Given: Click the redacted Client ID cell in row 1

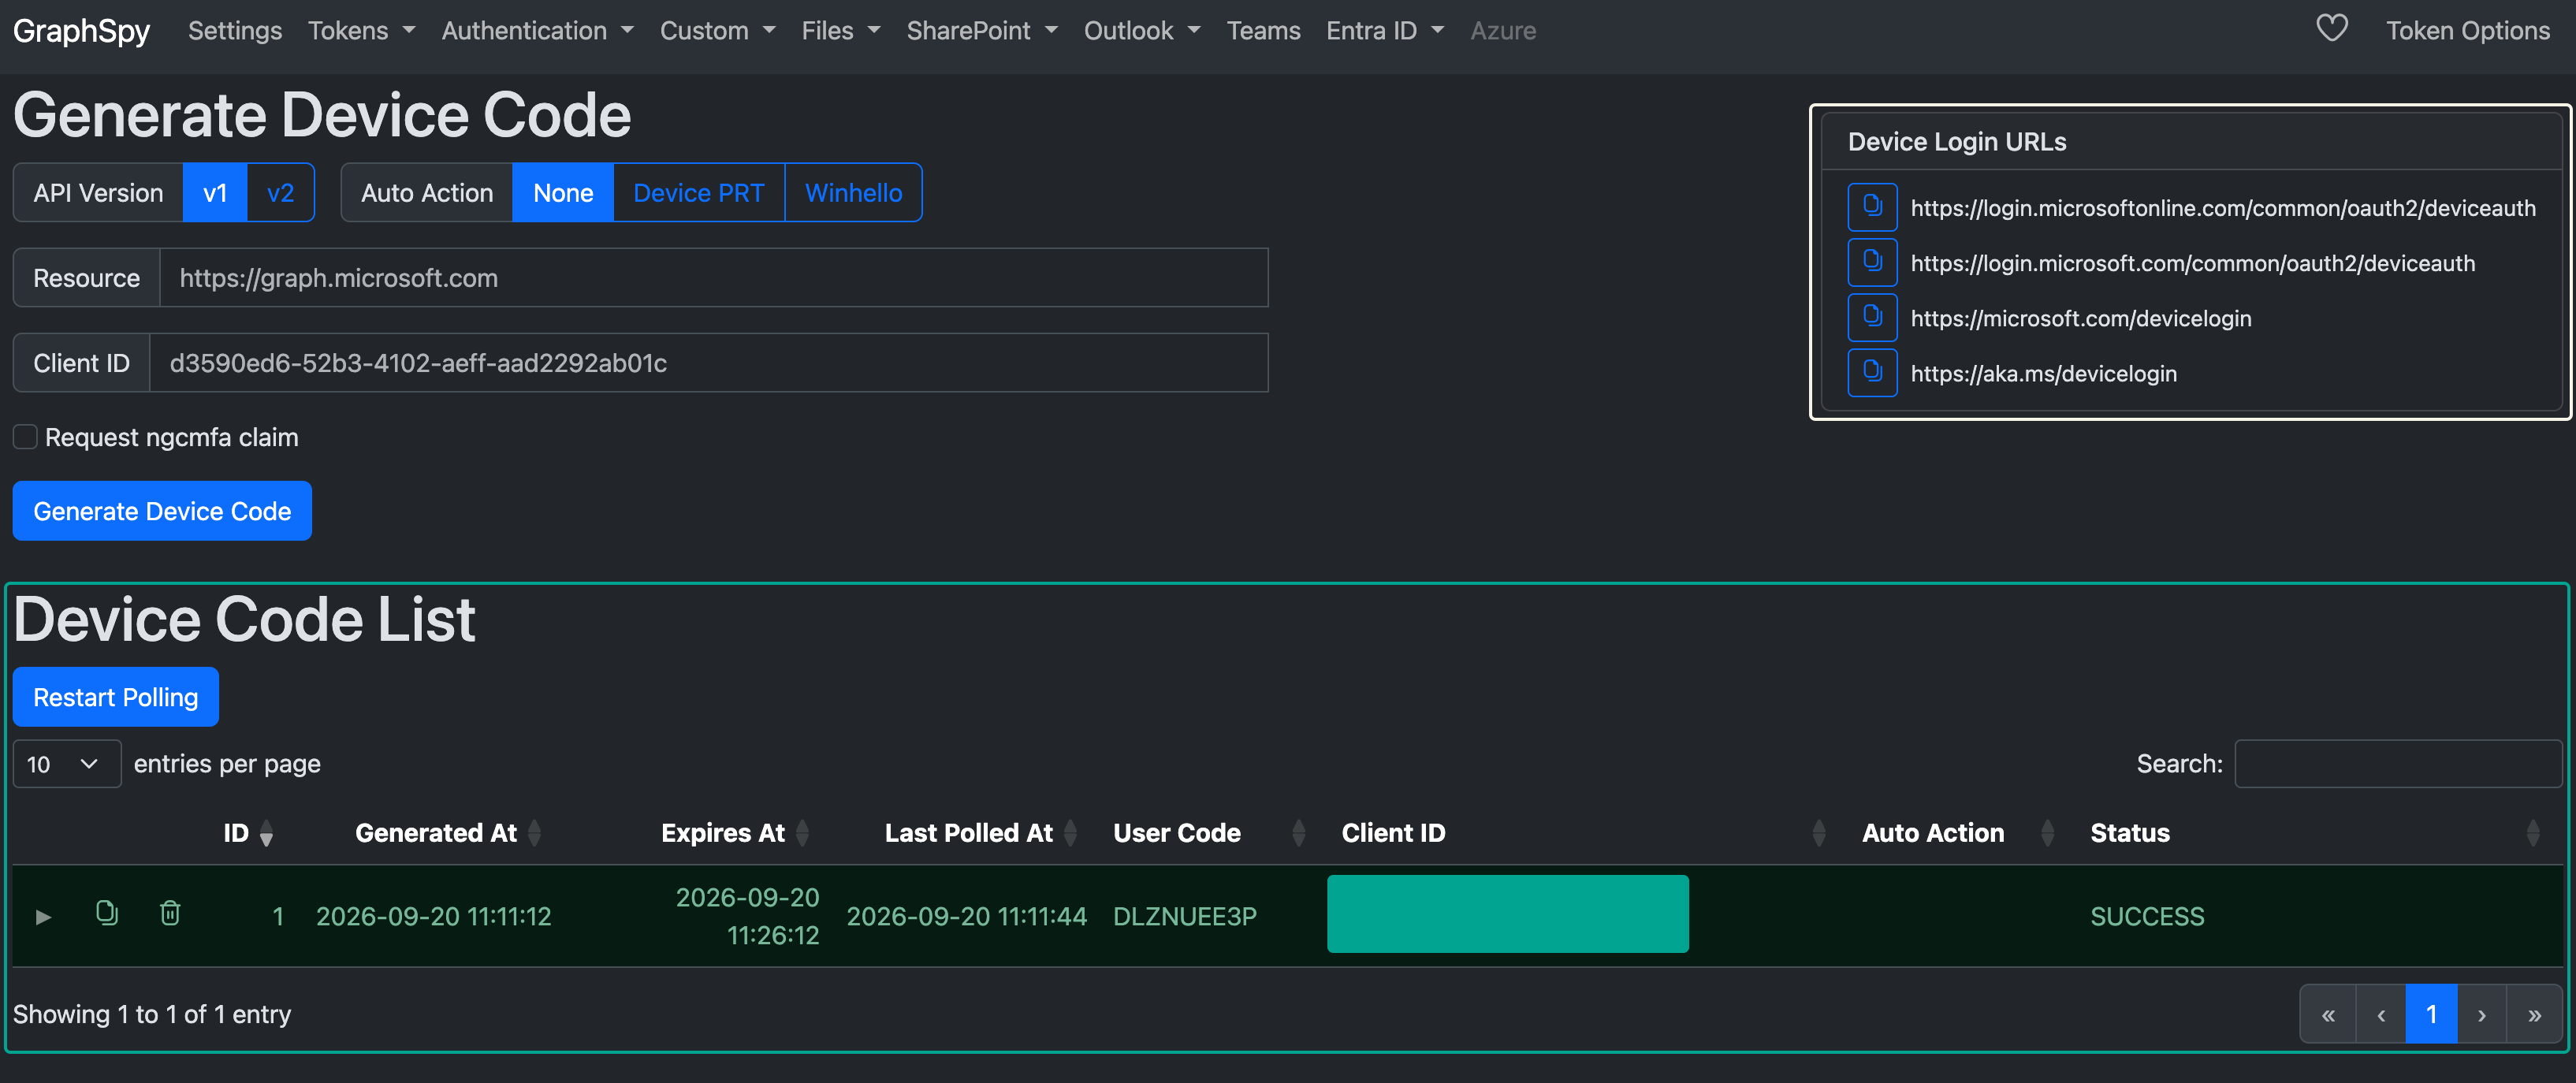Looking at the screenshot, I should [1507, 913].
